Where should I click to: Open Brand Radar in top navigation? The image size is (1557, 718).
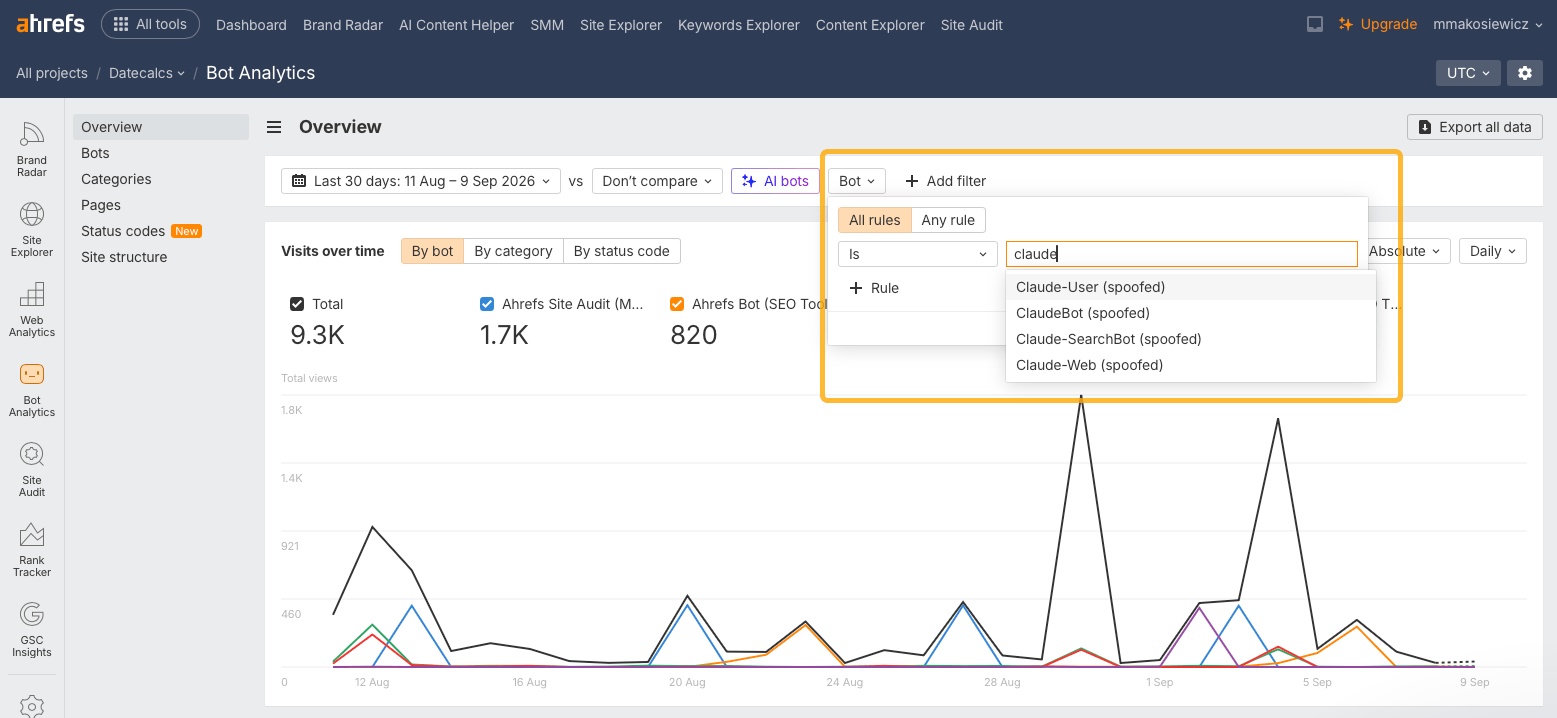point(343,25)
